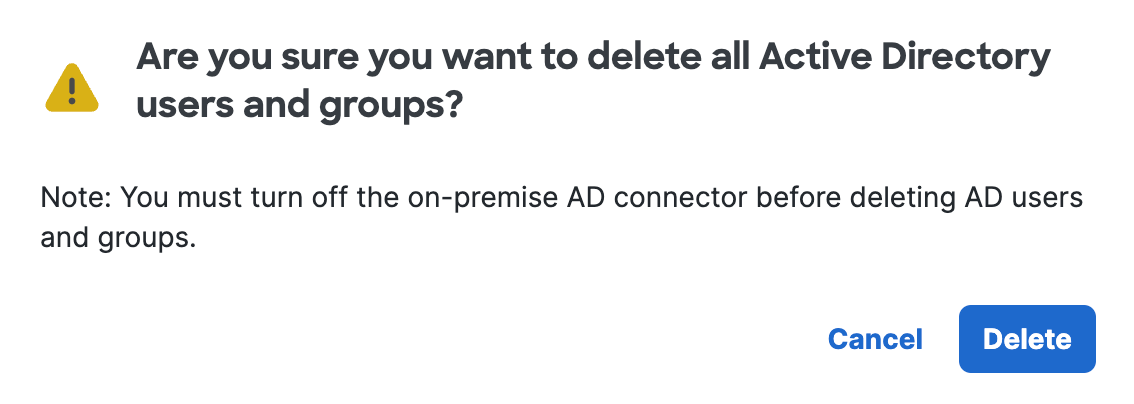Click the yellow warning triangle icon
The height and width of the screenshot is (404, 1134).
click(x=72, y=88)
